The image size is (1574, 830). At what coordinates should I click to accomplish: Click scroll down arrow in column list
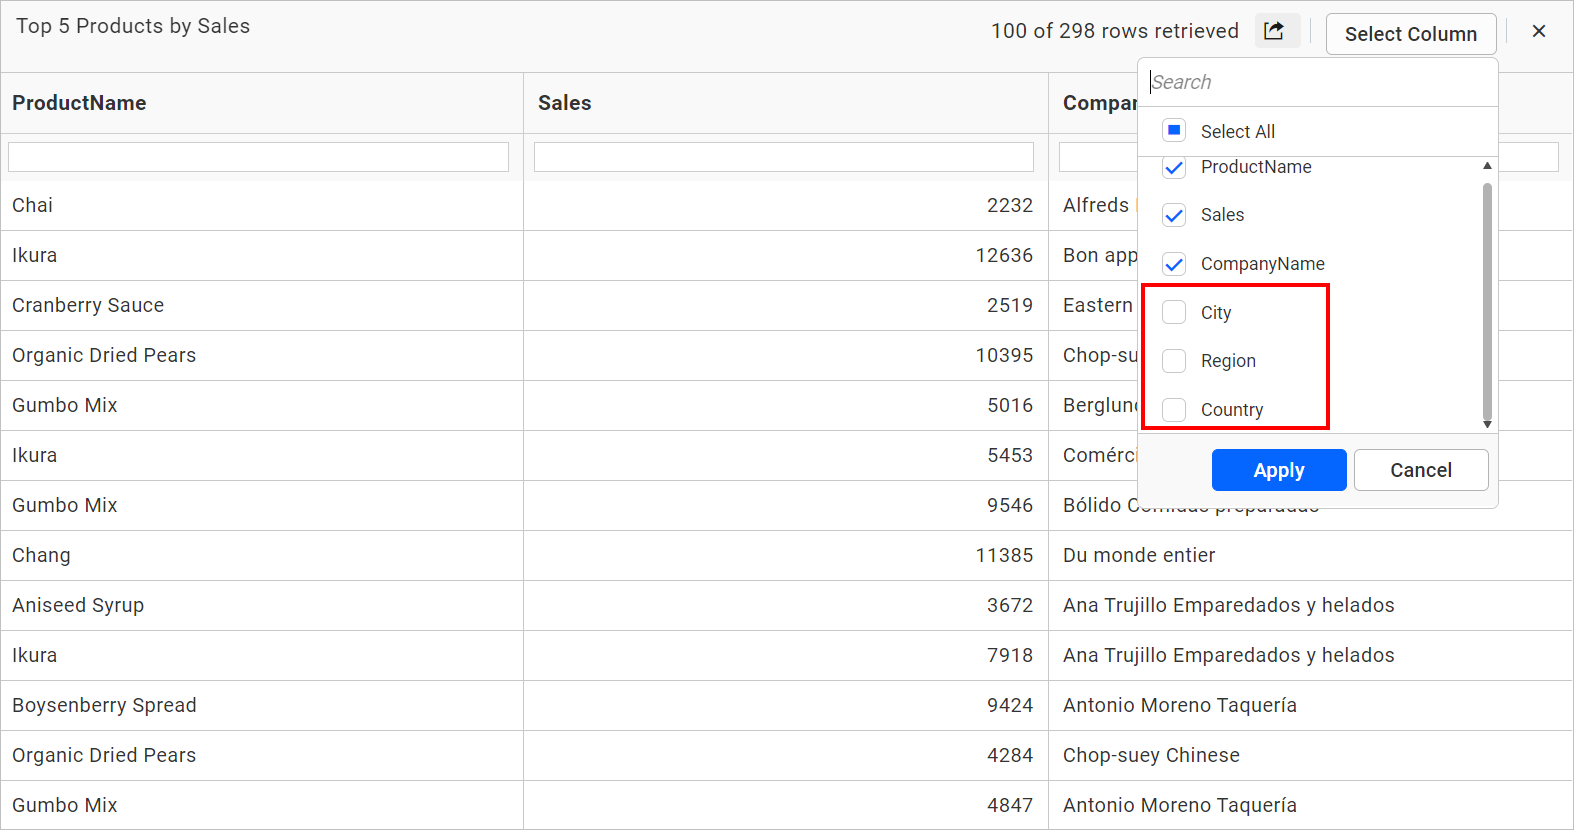(1487, 424)
